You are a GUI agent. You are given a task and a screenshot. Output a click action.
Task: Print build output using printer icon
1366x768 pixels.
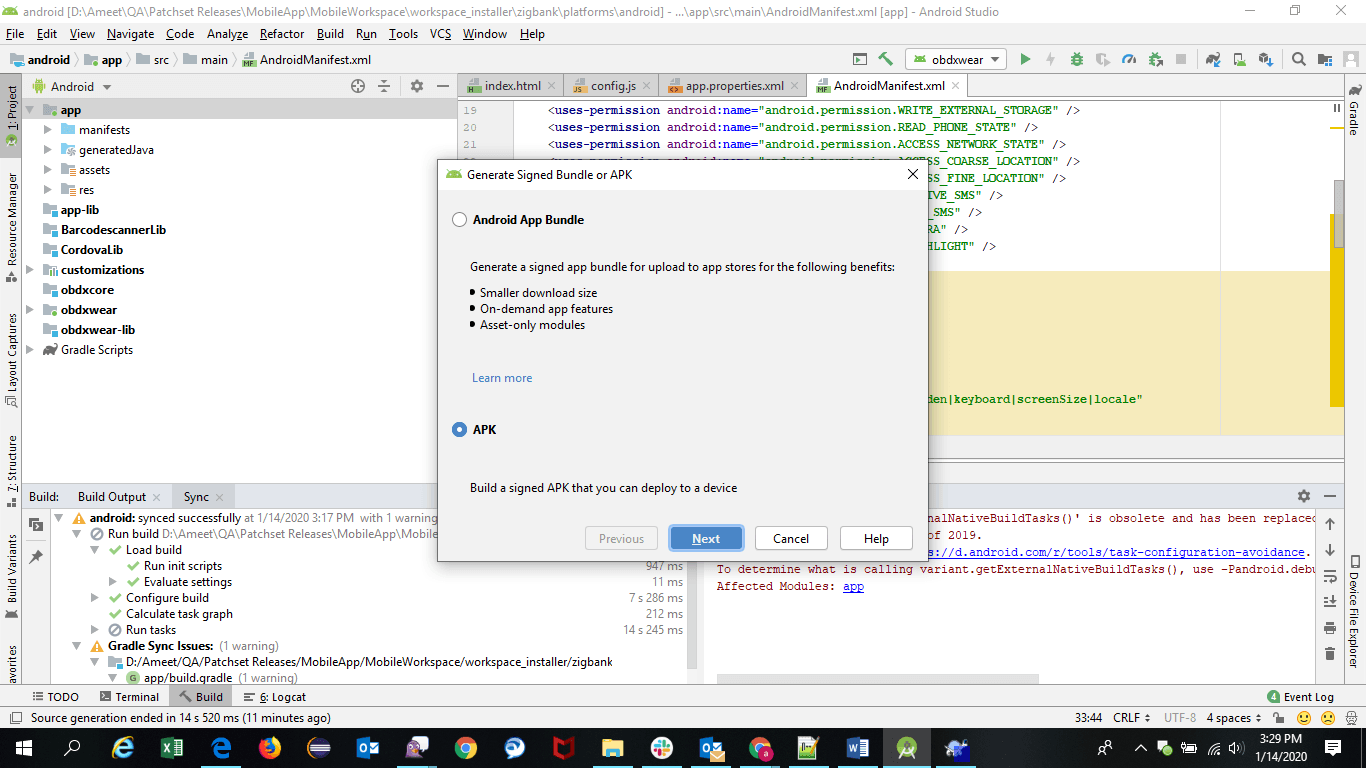click(1330, 628)
